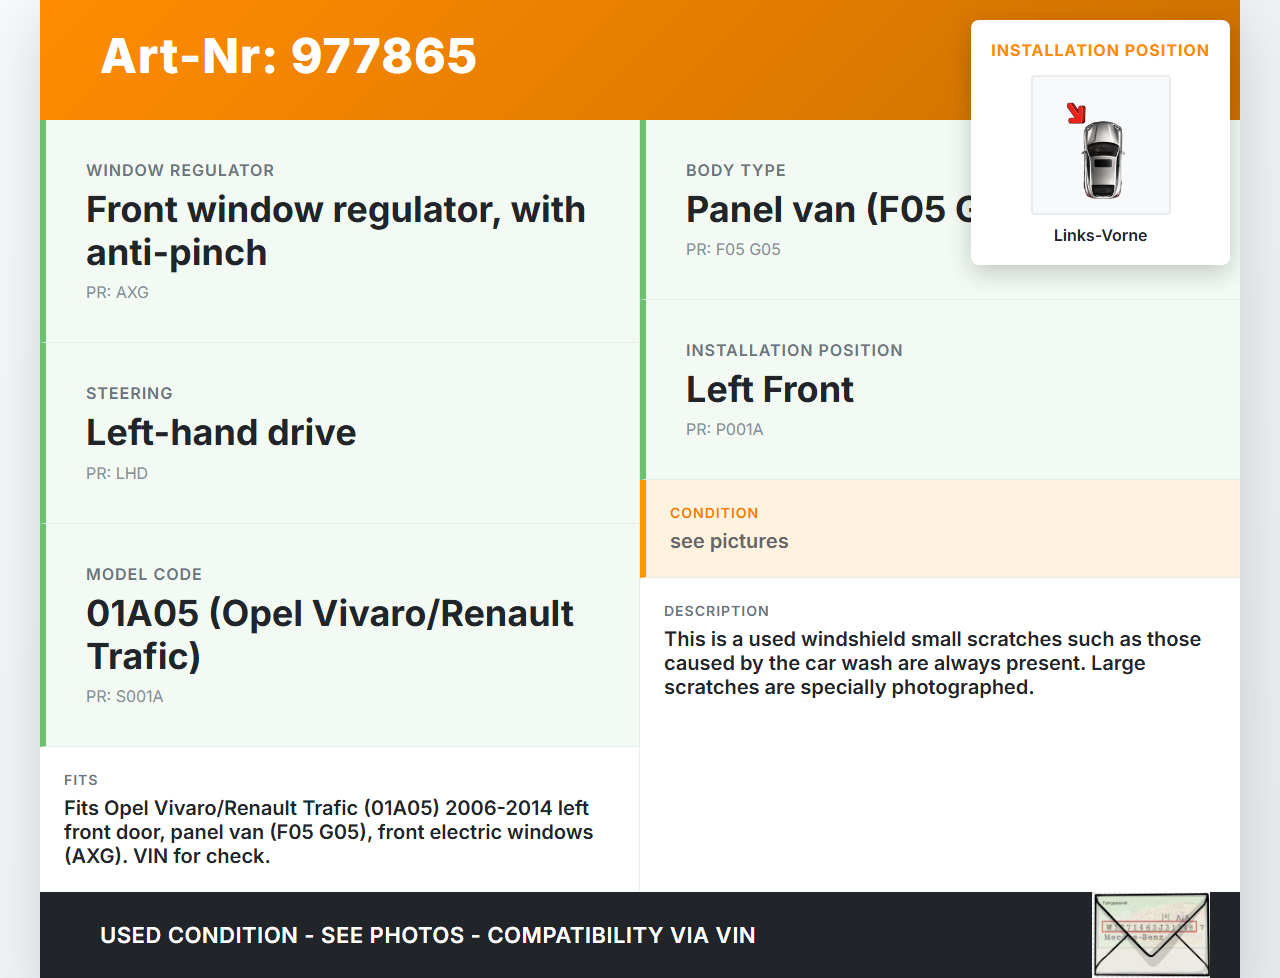
Task: Click the Description text about used windshield
Action: pyautogui.click(x=933, y=663)
